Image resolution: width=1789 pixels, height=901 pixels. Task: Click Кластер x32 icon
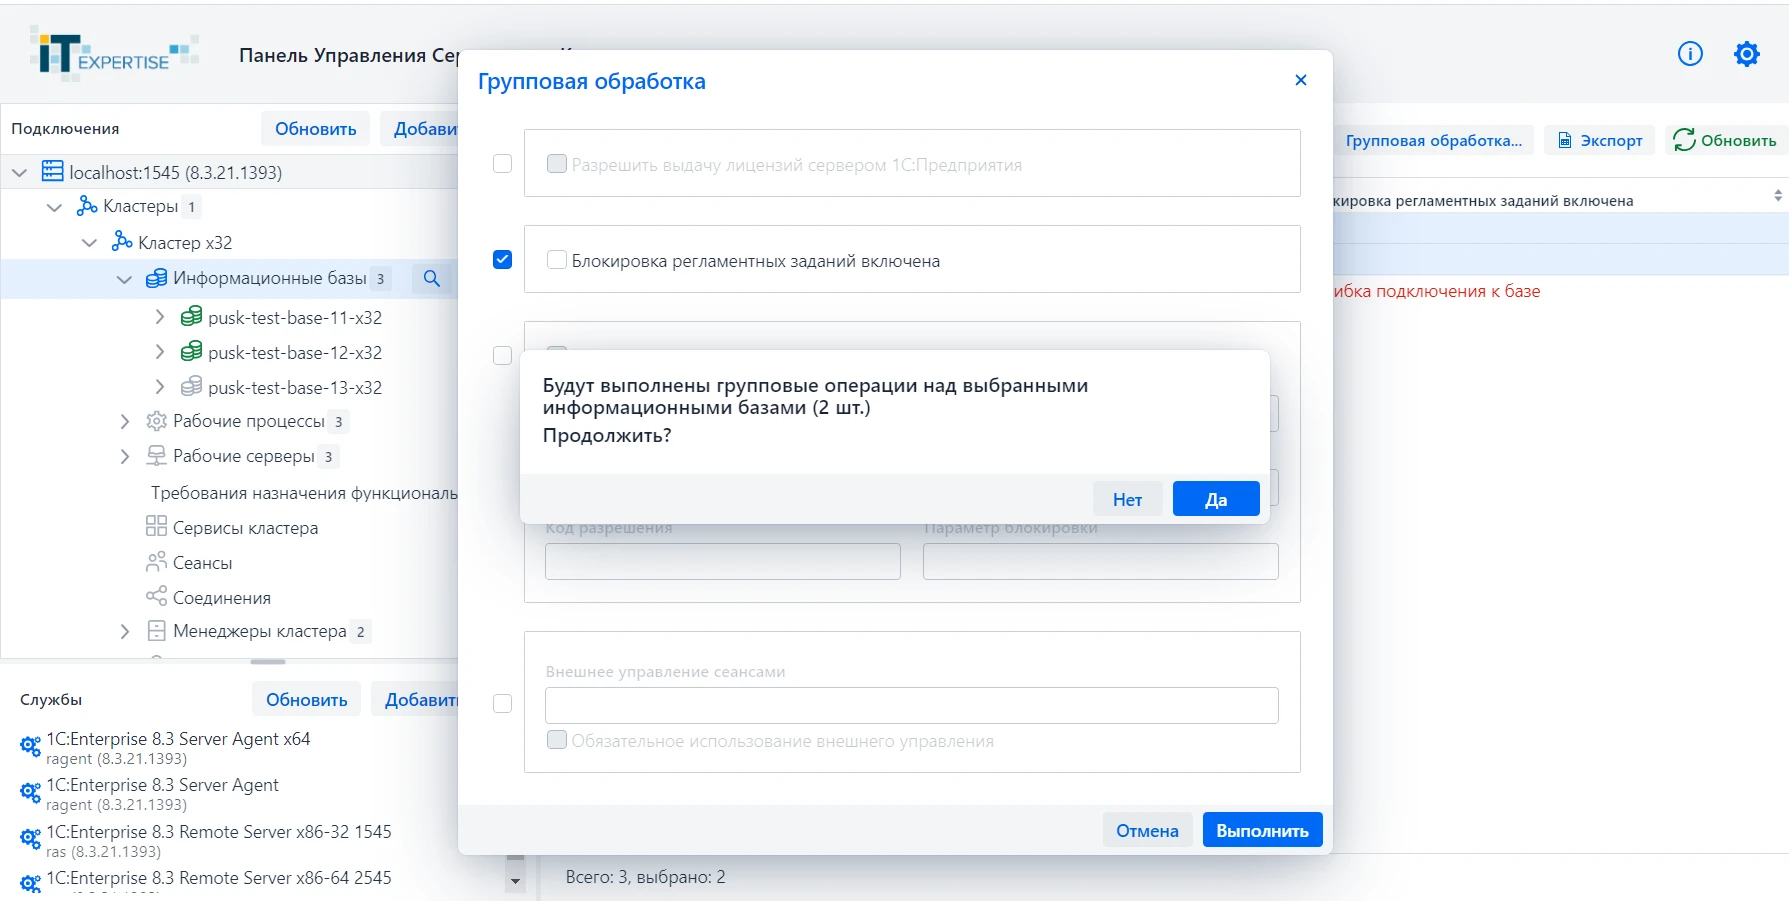[x=122, y=241]
